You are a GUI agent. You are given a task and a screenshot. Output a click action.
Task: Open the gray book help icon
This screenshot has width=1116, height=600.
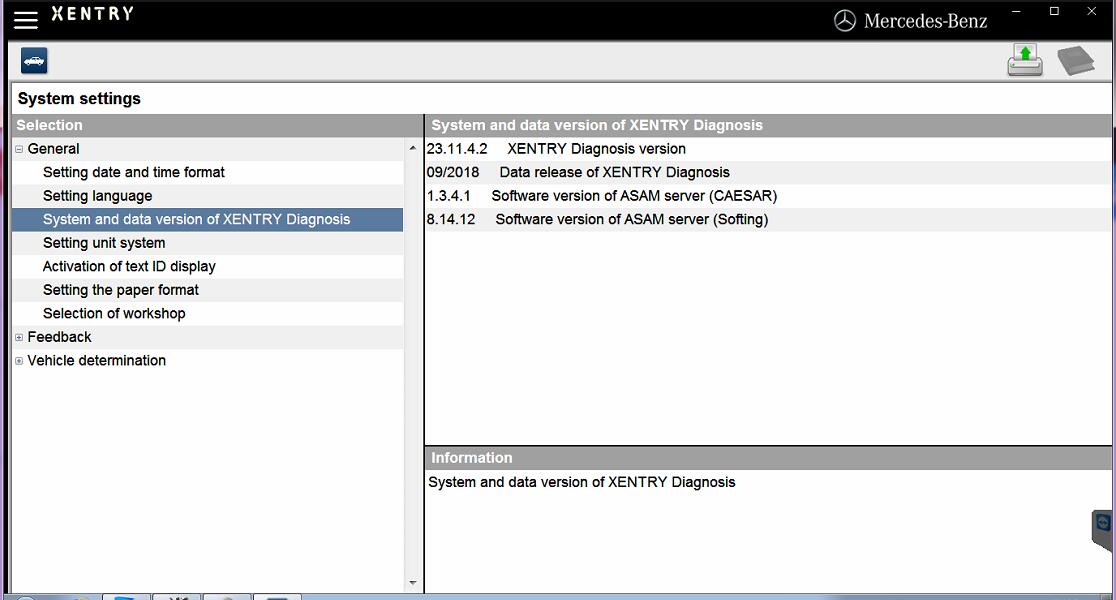point(1075,61)
